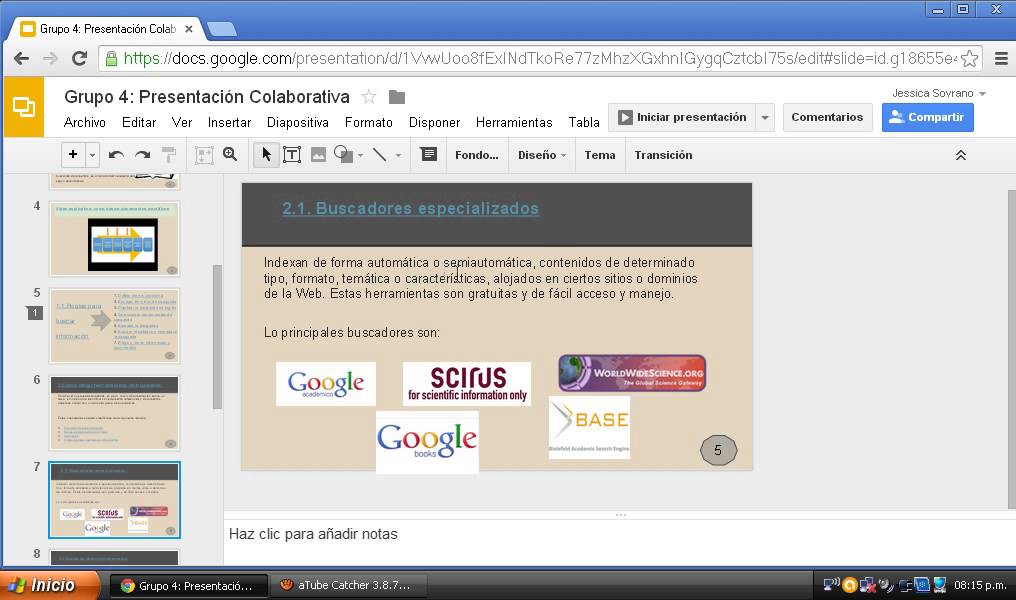Click the undo arrow

[117, 155]
